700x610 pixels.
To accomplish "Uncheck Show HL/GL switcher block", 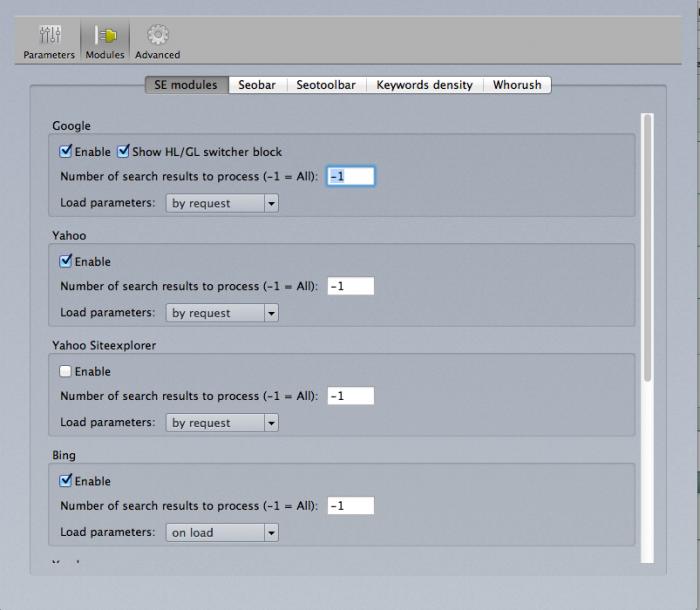I will 123,151.
